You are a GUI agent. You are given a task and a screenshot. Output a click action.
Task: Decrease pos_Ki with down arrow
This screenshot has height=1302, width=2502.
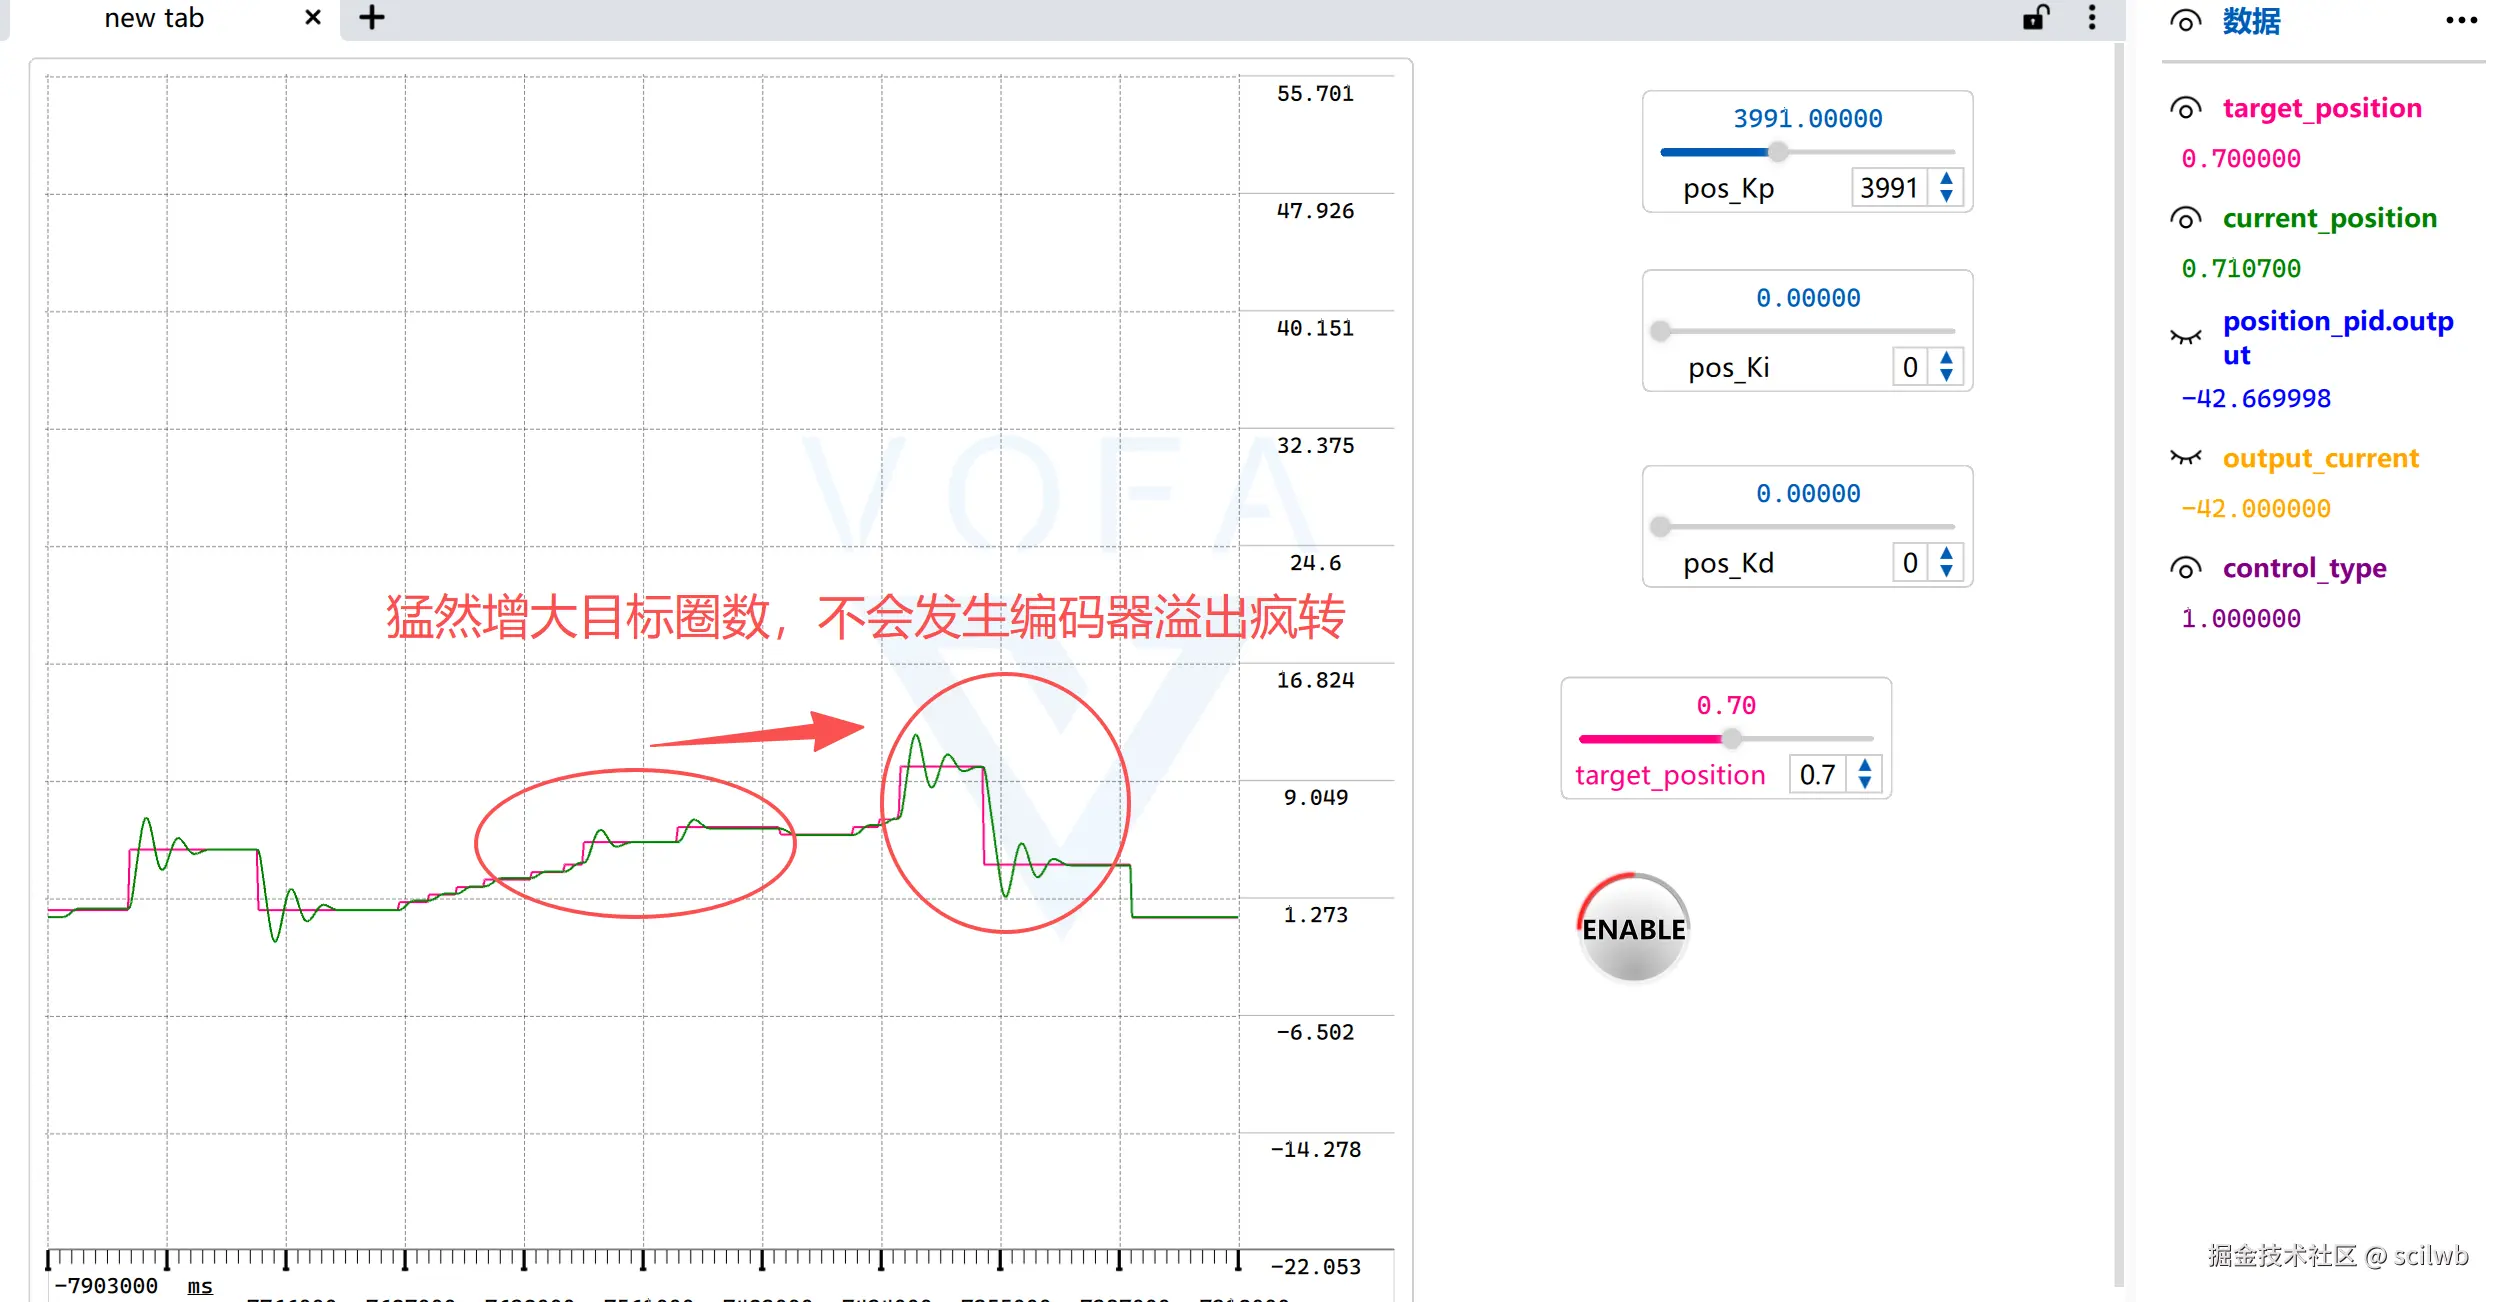click(x=1946, y=376)
